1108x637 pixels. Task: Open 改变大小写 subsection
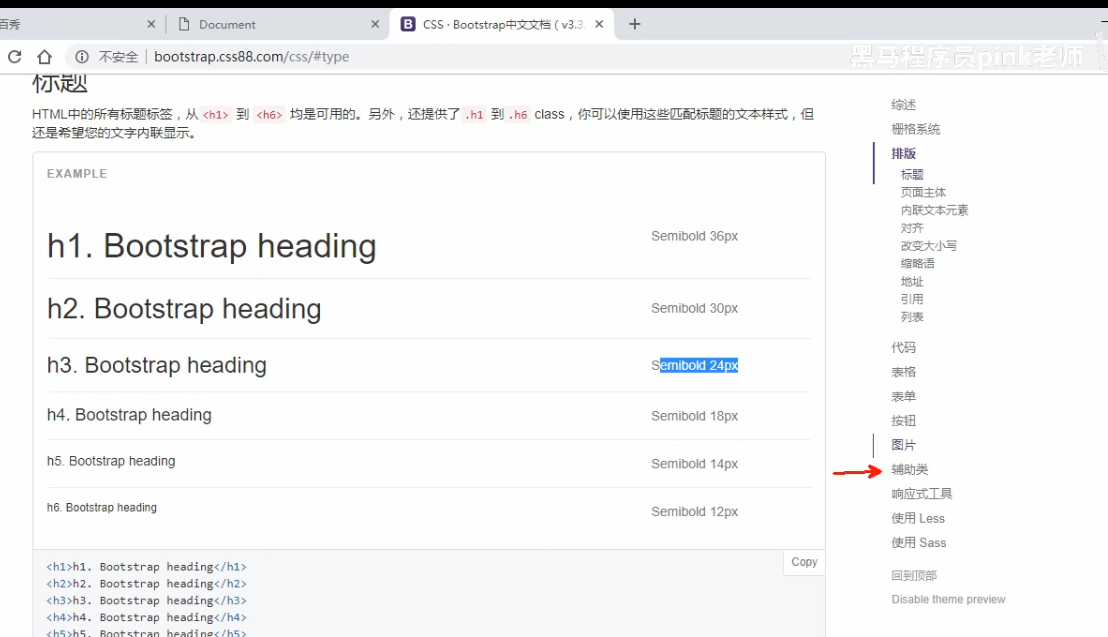pos(929,245)
